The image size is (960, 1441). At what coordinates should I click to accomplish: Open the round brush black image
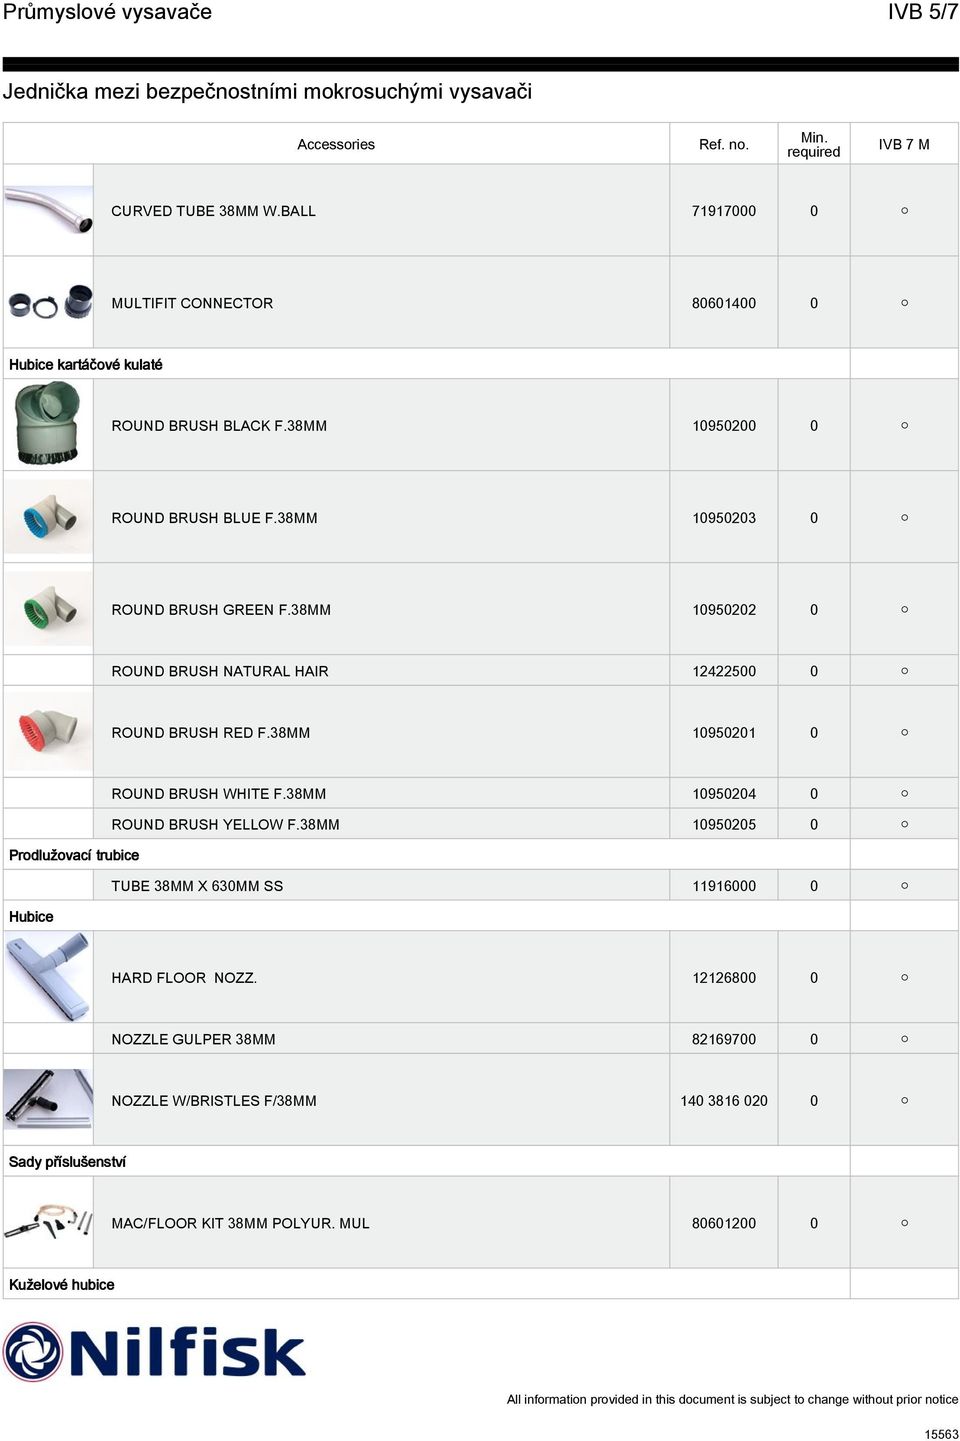[x=47, y=424]
